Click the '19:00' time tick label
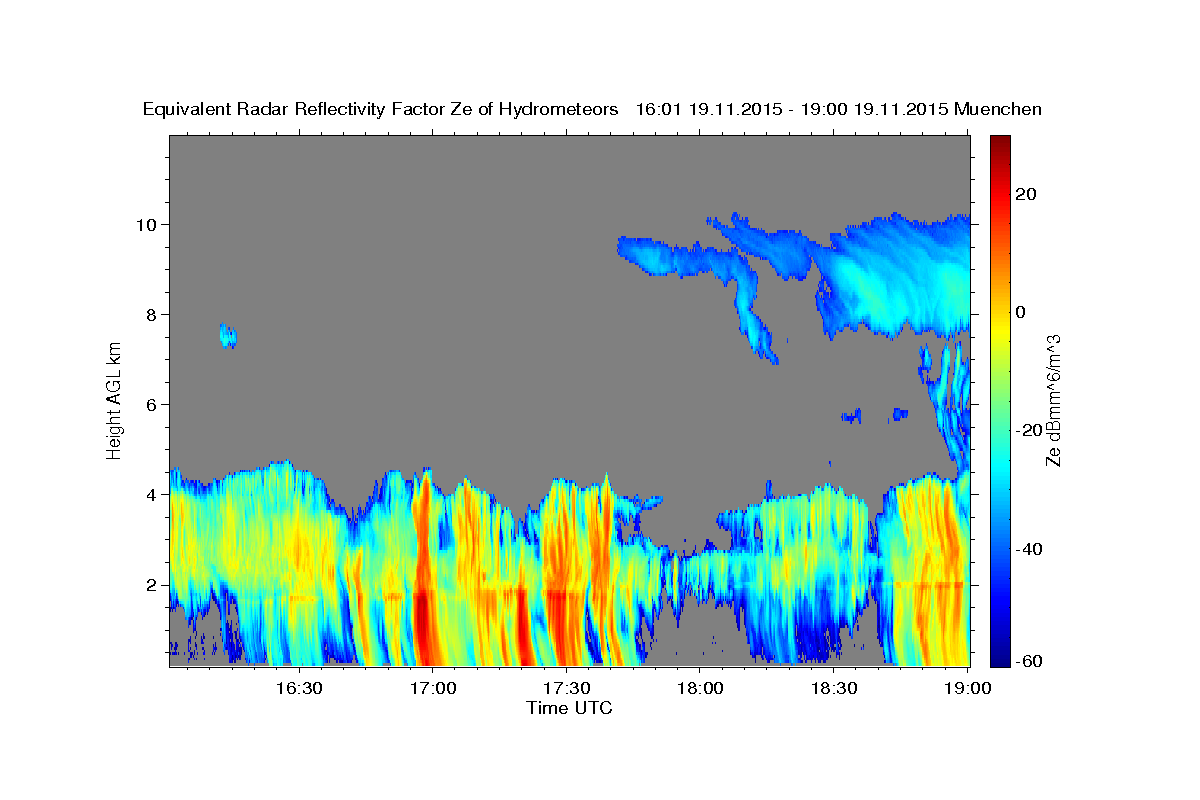1200x800 pixels. pyautogui.click(x=969, y=688)
